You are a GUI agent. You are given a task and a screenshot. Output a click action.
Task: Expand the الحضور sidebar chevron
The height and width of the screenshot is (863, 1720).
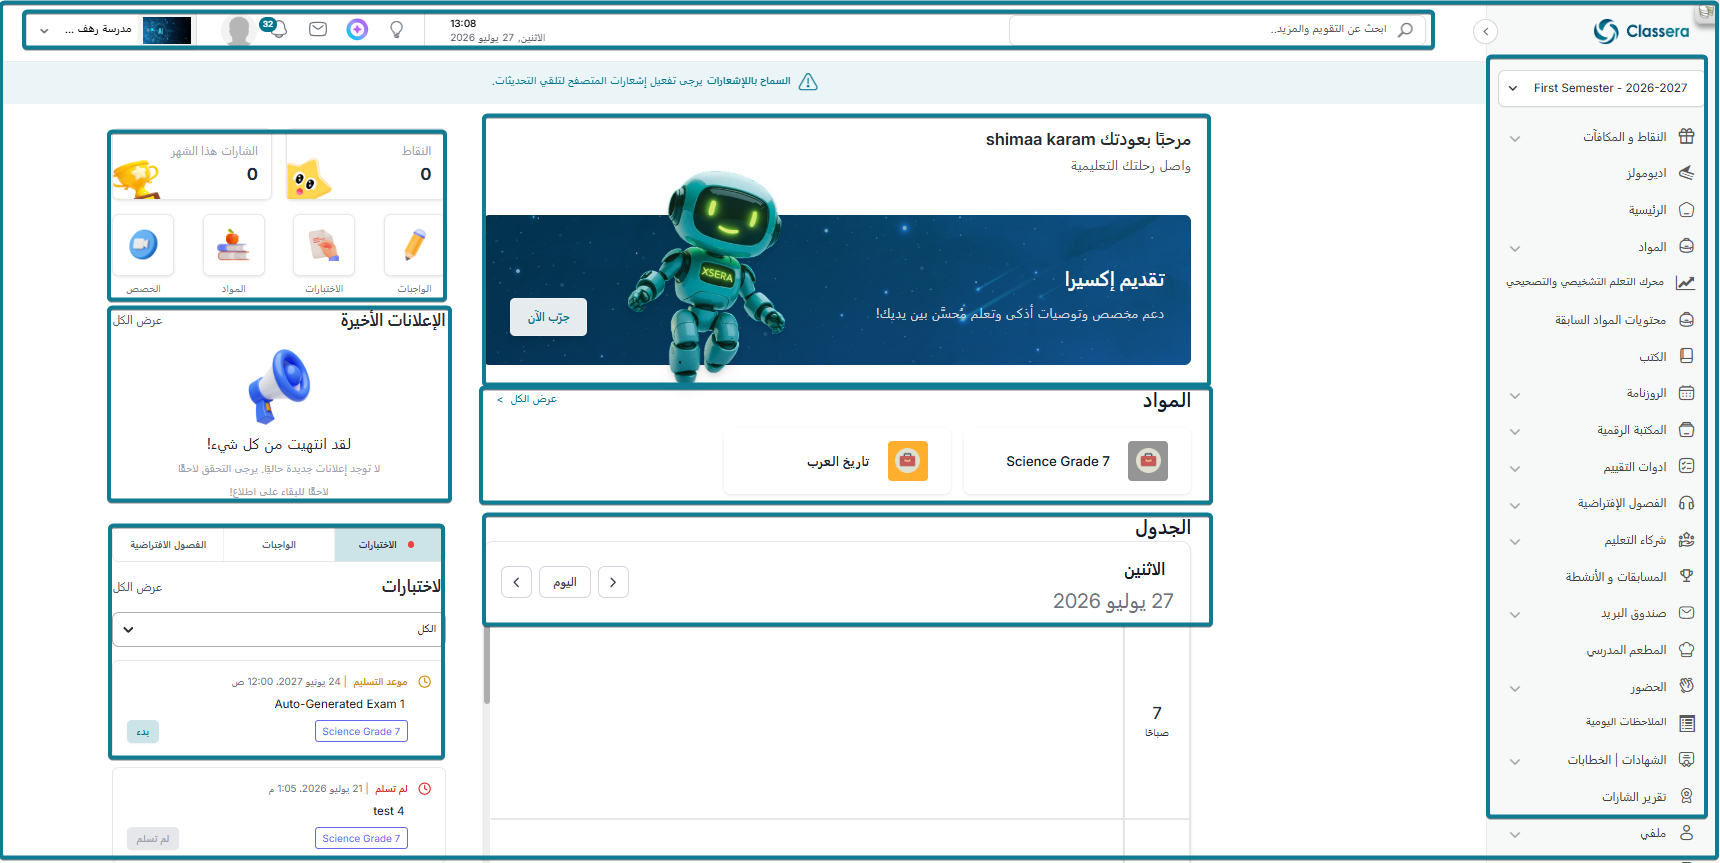point(1515,688)
